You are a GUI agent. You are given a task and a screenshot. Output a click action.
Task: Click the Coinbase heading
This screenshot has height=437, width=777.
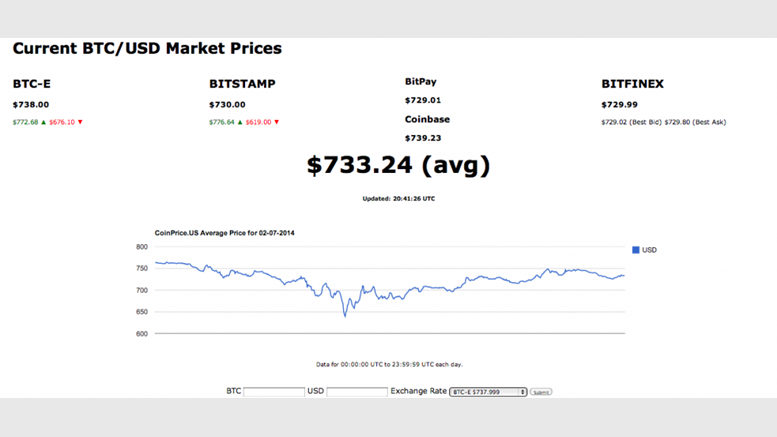(427, 119)
